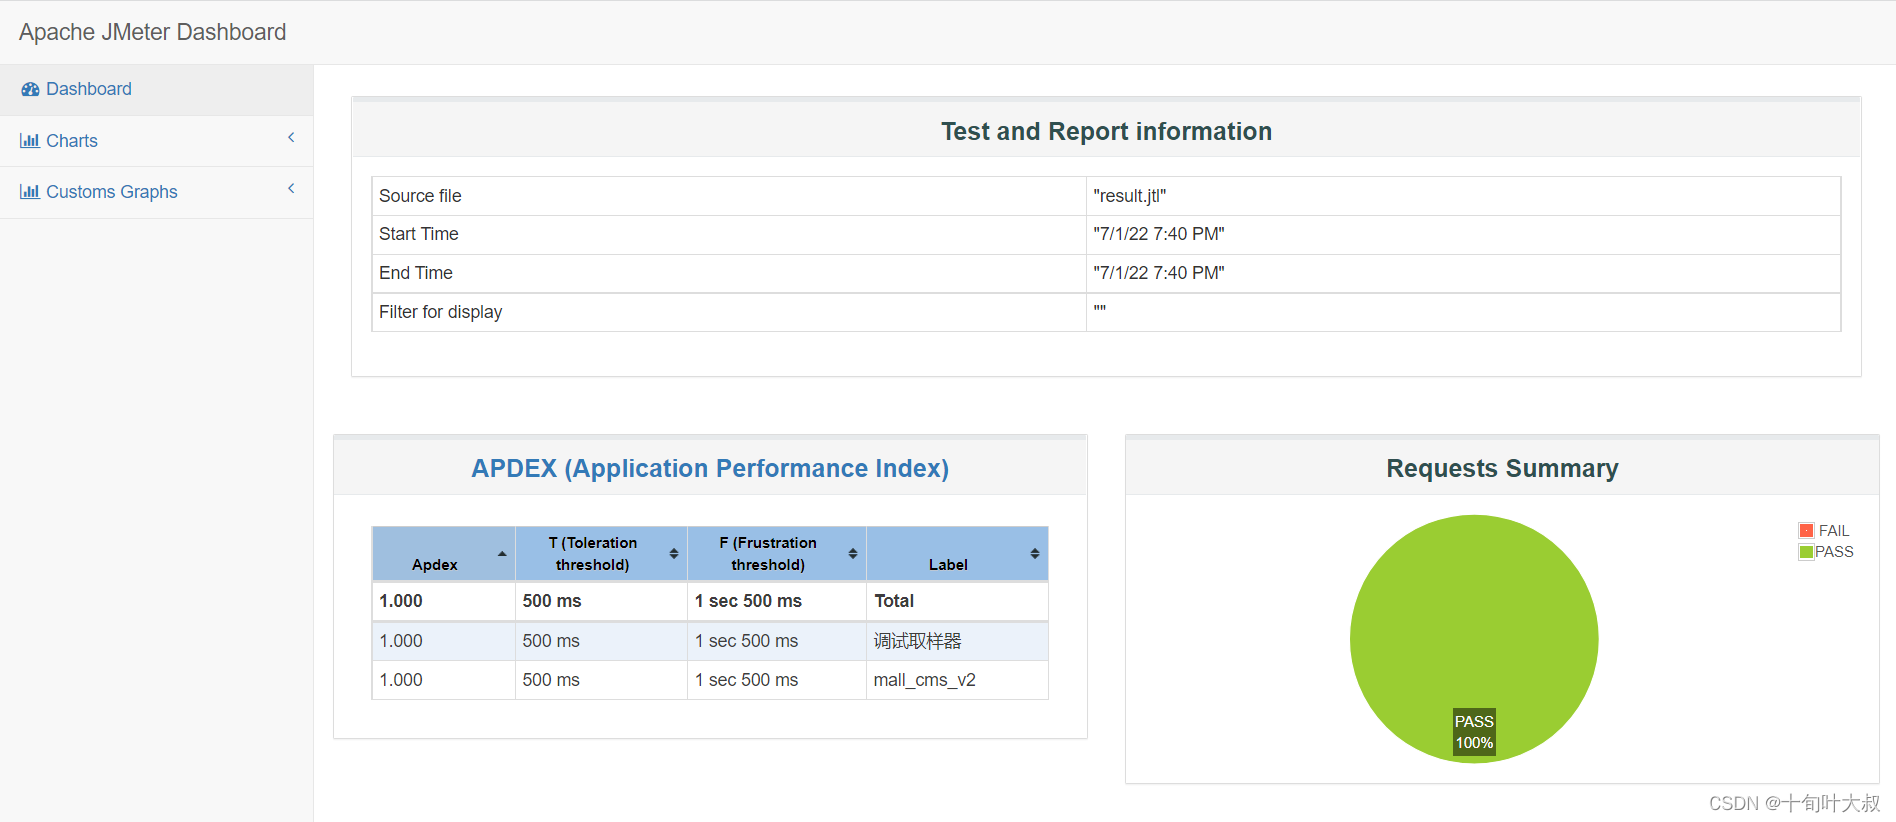Click the "Start Time" row label
Image resolution: width=1896 pixels, height=822 pixels.
(419, 234)
